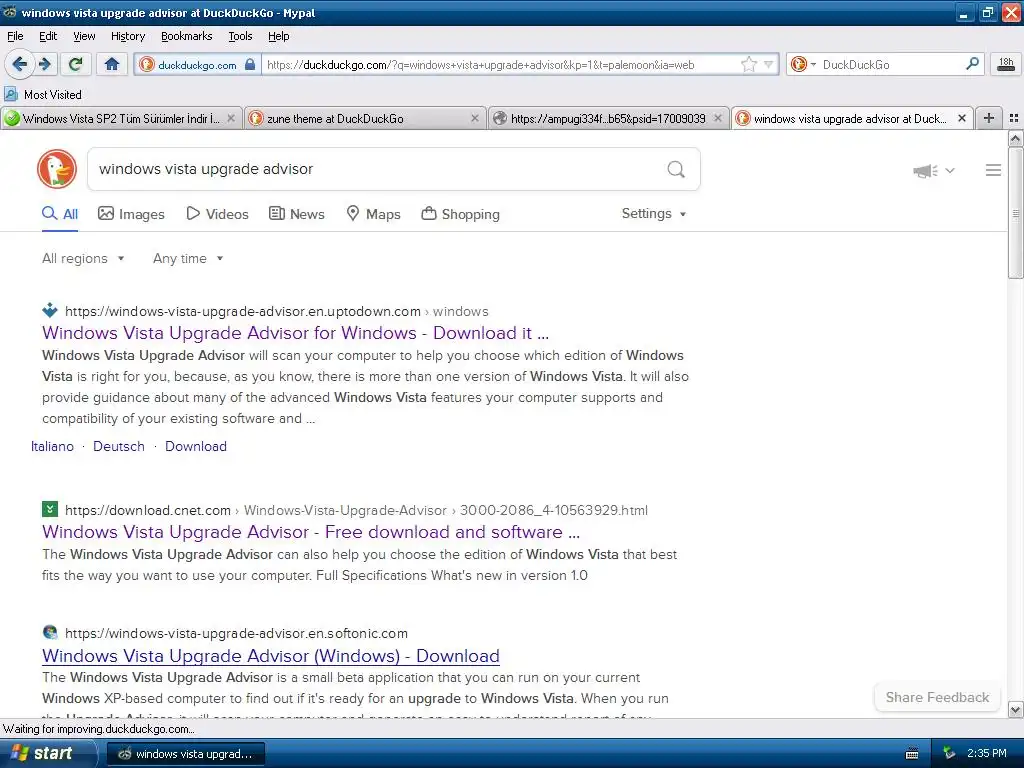
Task: Click the scrollbar up arrow
Action: (1015, 138)
